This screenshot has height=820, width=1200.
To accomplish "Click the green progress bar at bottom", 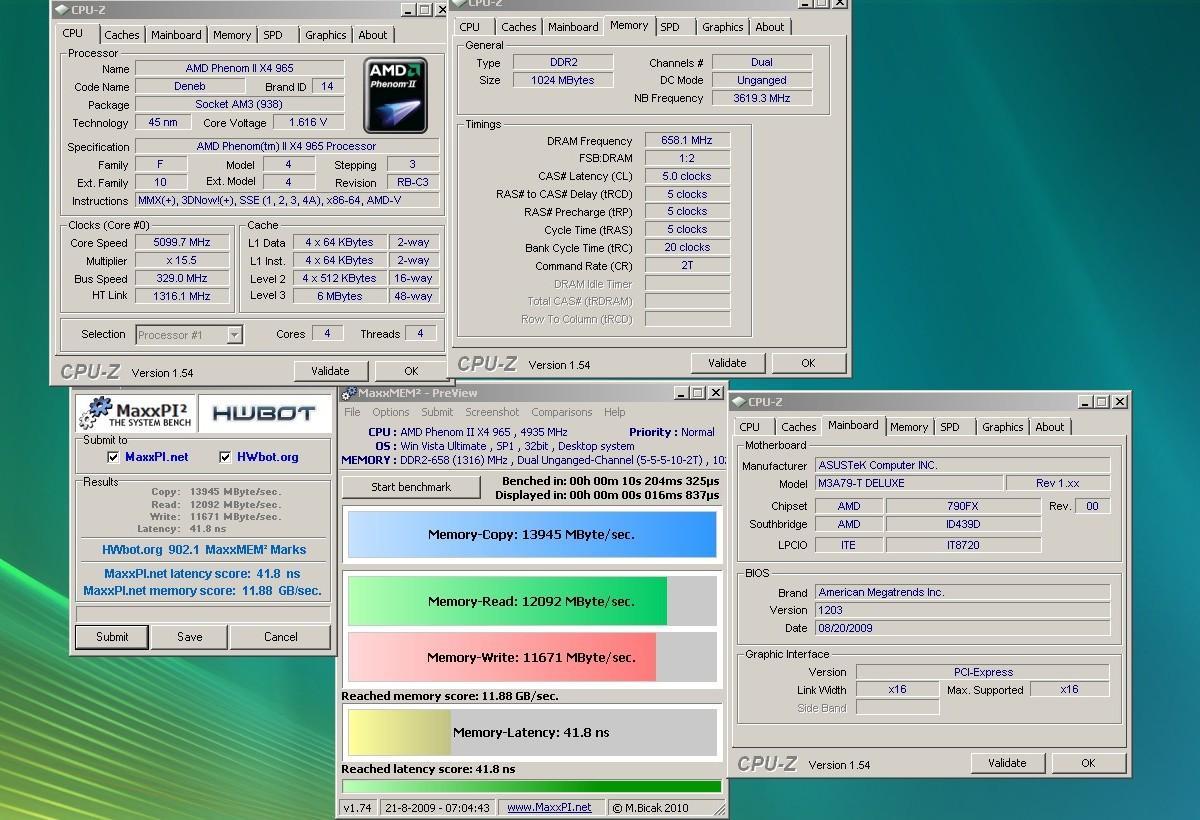I will [532, 787].
